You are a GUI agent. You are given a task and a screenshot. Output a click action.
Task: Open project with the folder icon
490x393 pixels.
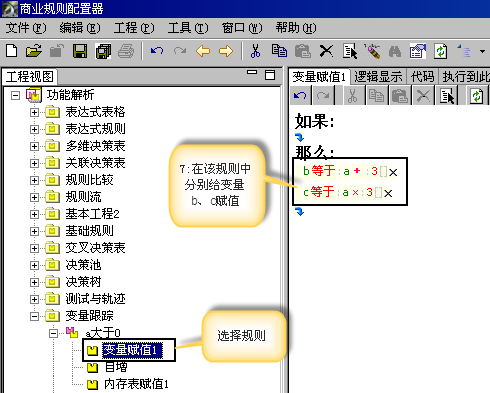[x=34, y=51]
